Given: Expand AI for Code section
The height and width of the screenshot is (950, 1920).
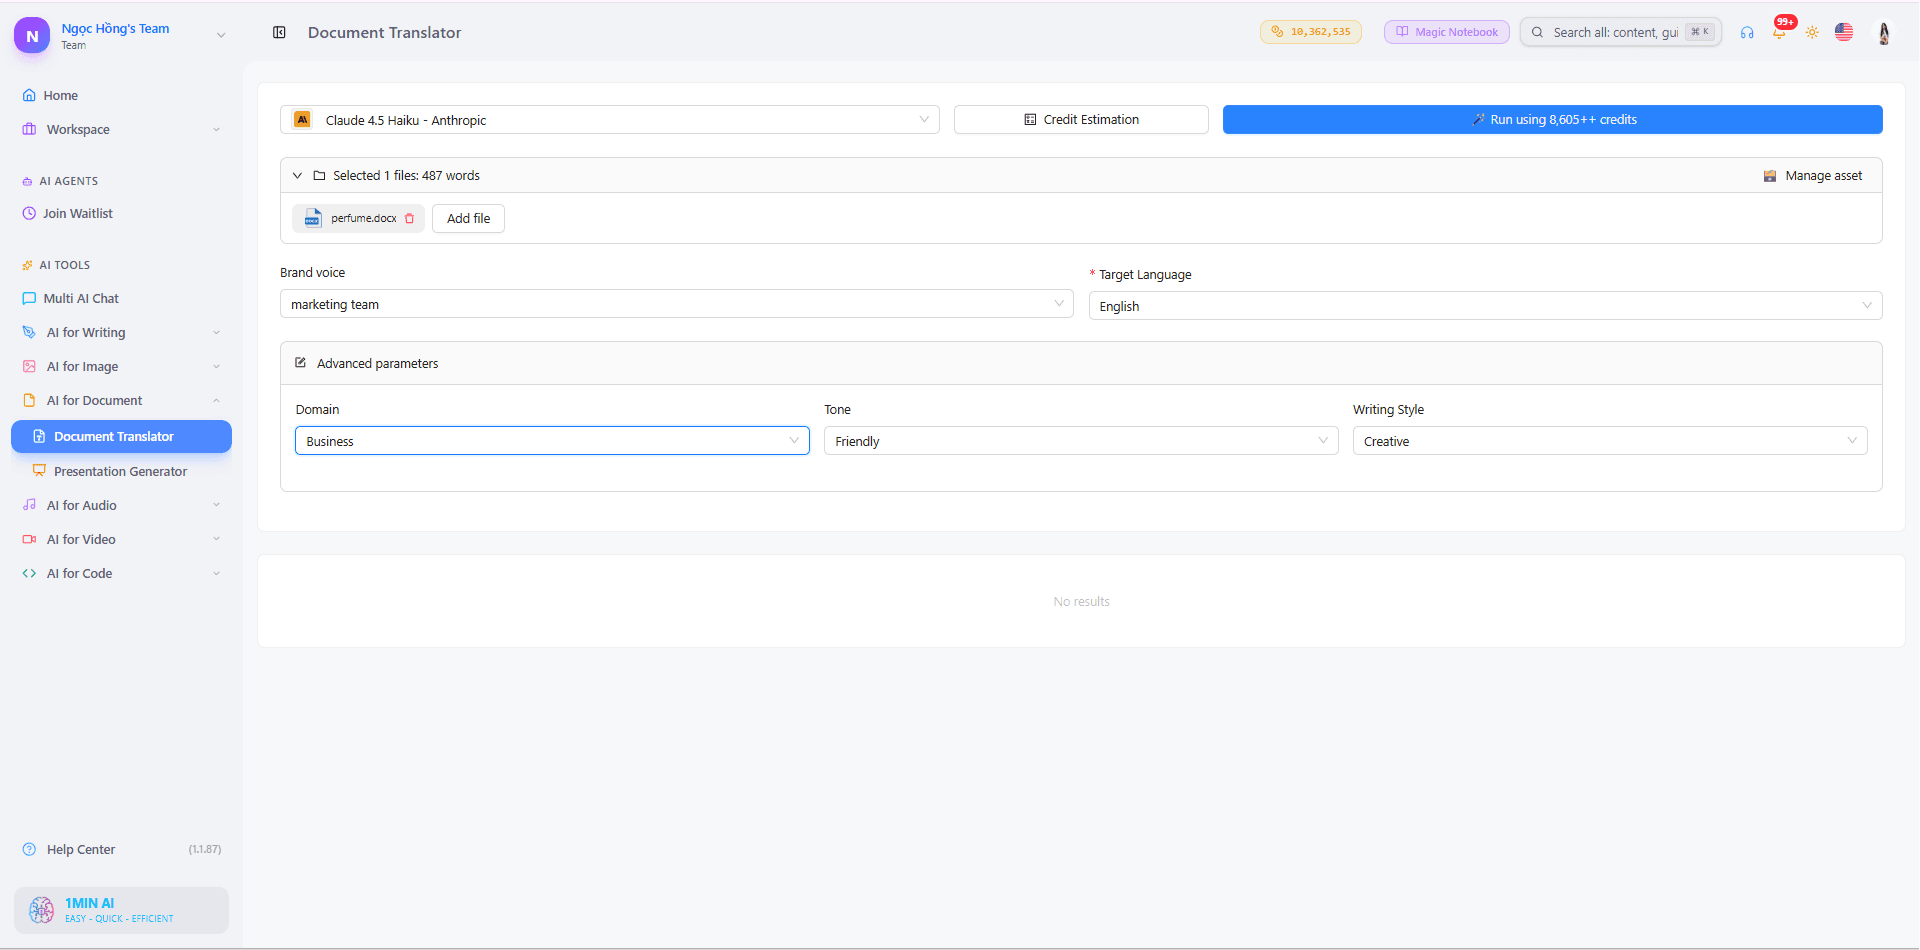Looking at the screenshot, I should point(121,573).
